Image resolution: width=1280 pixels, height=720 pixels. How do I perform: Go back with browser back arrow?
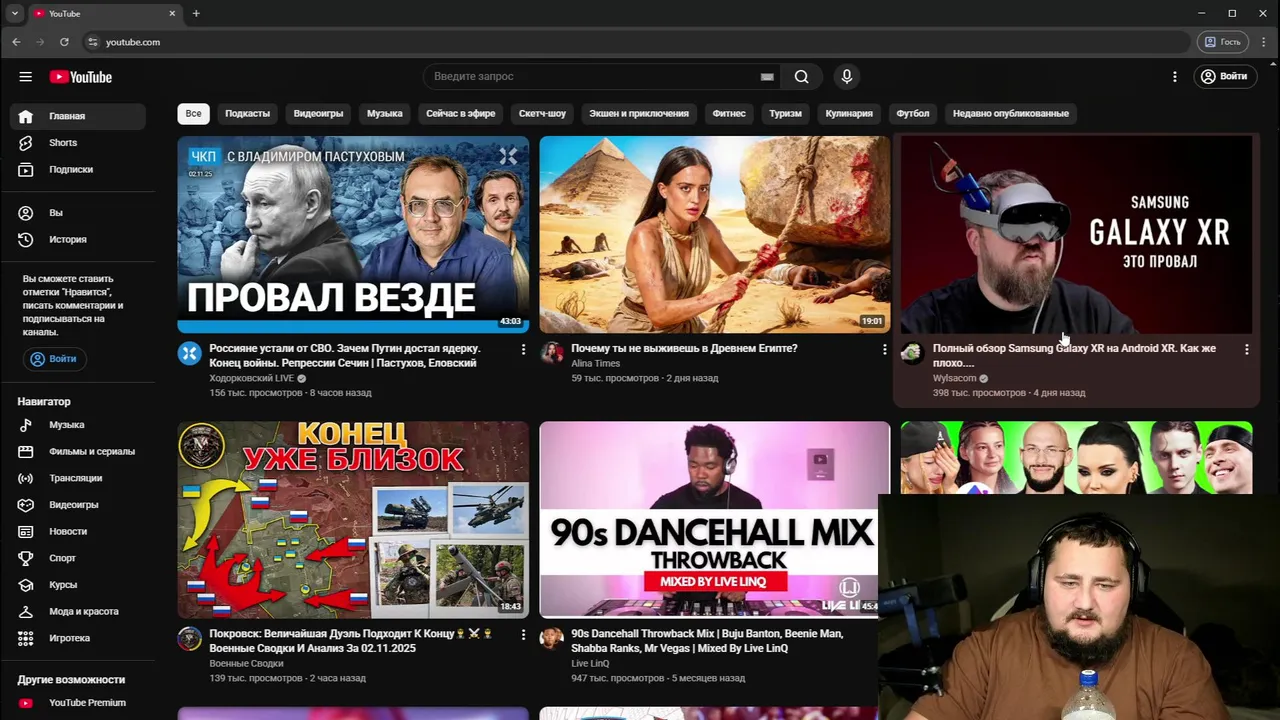16,42
